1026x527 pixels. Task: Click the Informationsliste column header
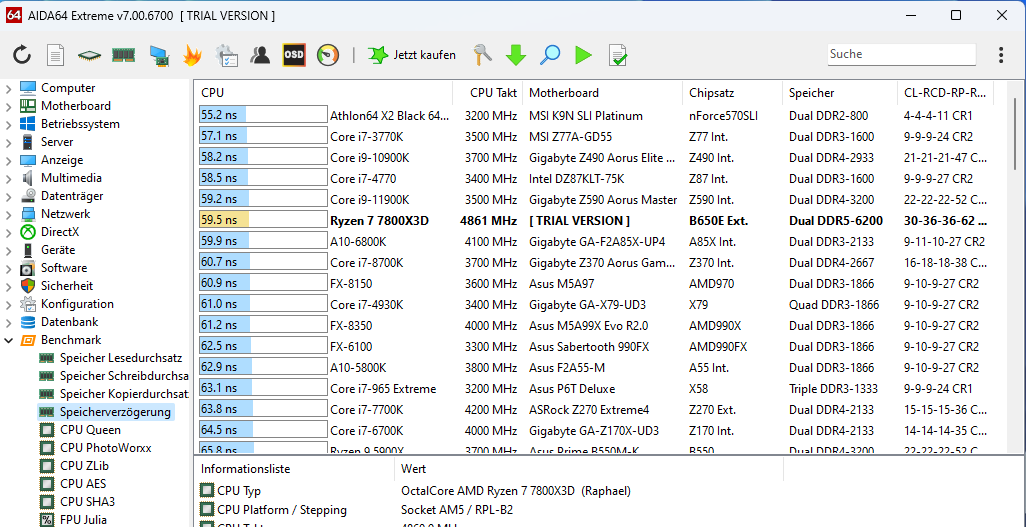tap(295, 469)
